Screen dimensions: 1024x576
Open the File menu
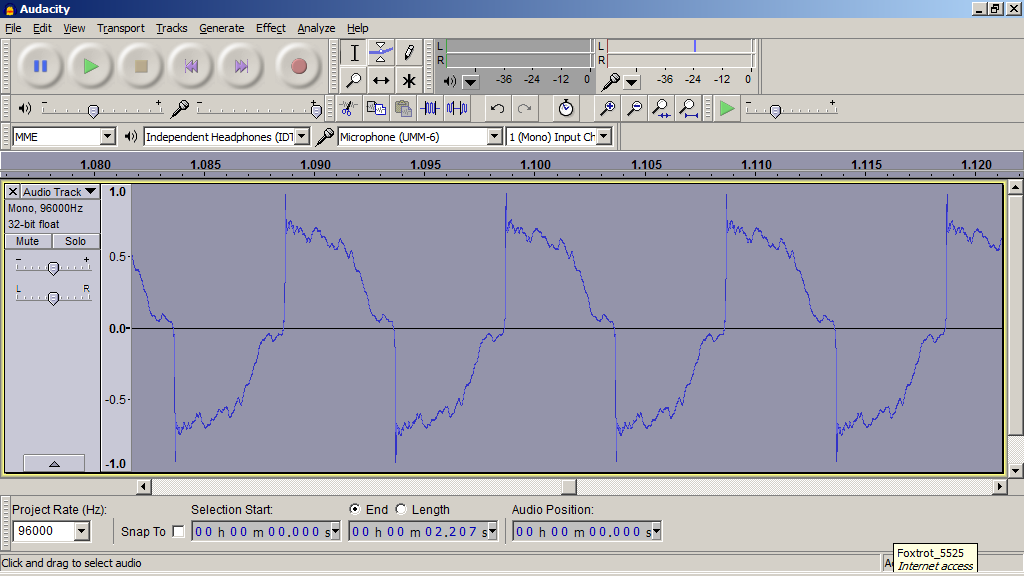tap(13, 28)
